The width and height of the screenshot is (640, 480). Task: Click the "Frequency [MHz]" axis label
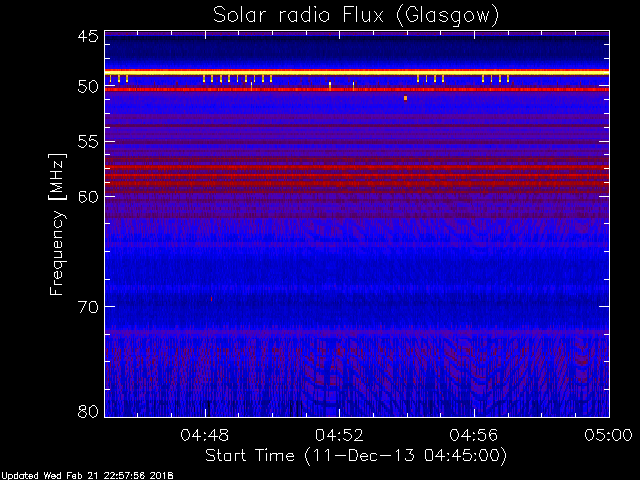[57, 224]
